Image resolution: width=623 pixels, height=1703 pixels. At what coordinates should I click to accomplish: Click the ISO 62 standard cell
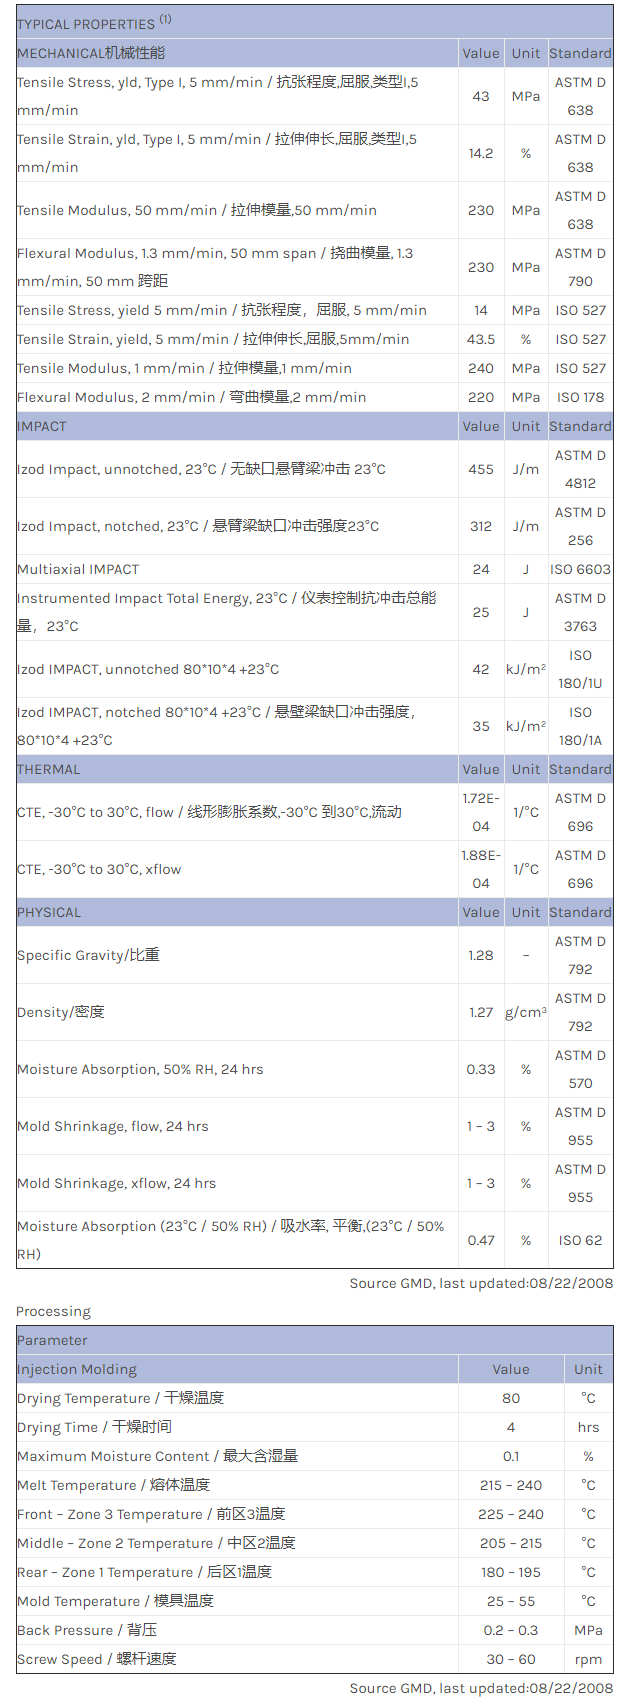coord(580,1240)
